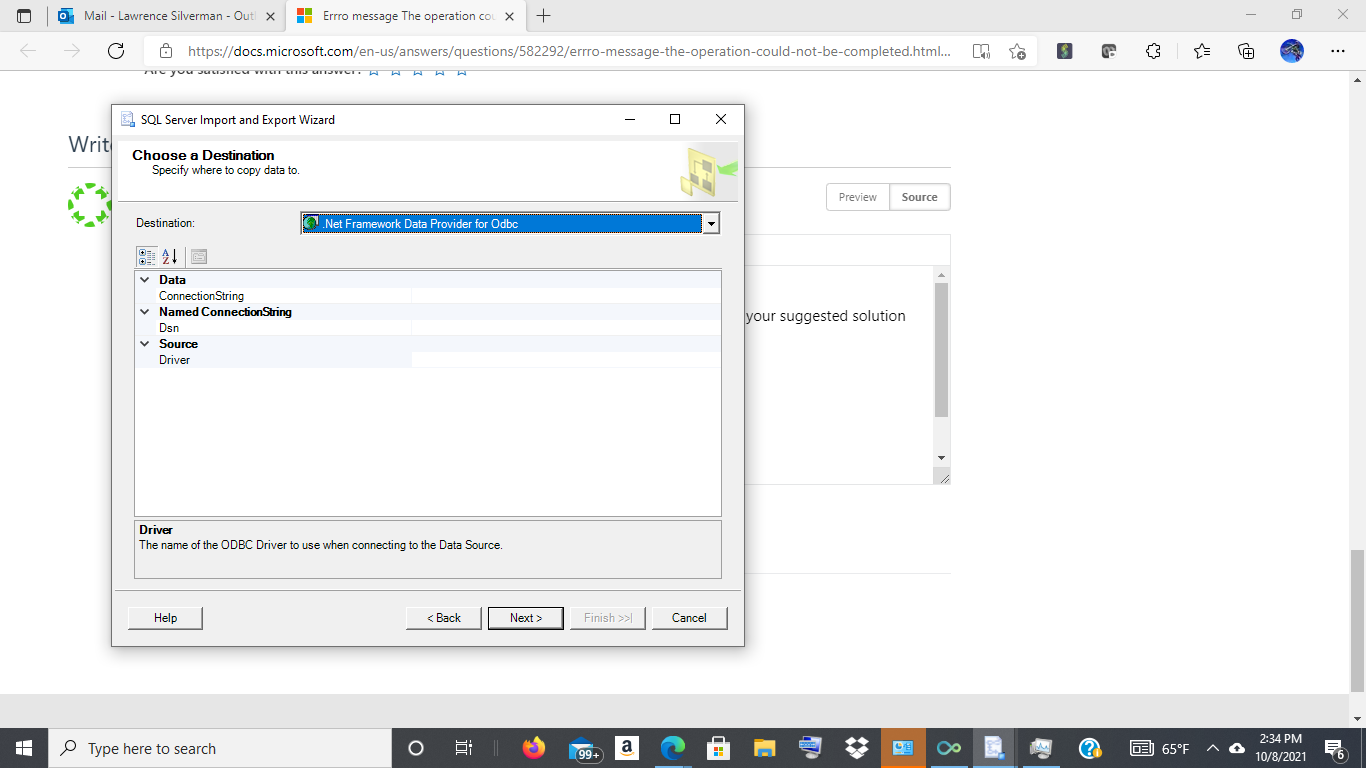Close the SQL Server wizard window

tap(721, 119)
